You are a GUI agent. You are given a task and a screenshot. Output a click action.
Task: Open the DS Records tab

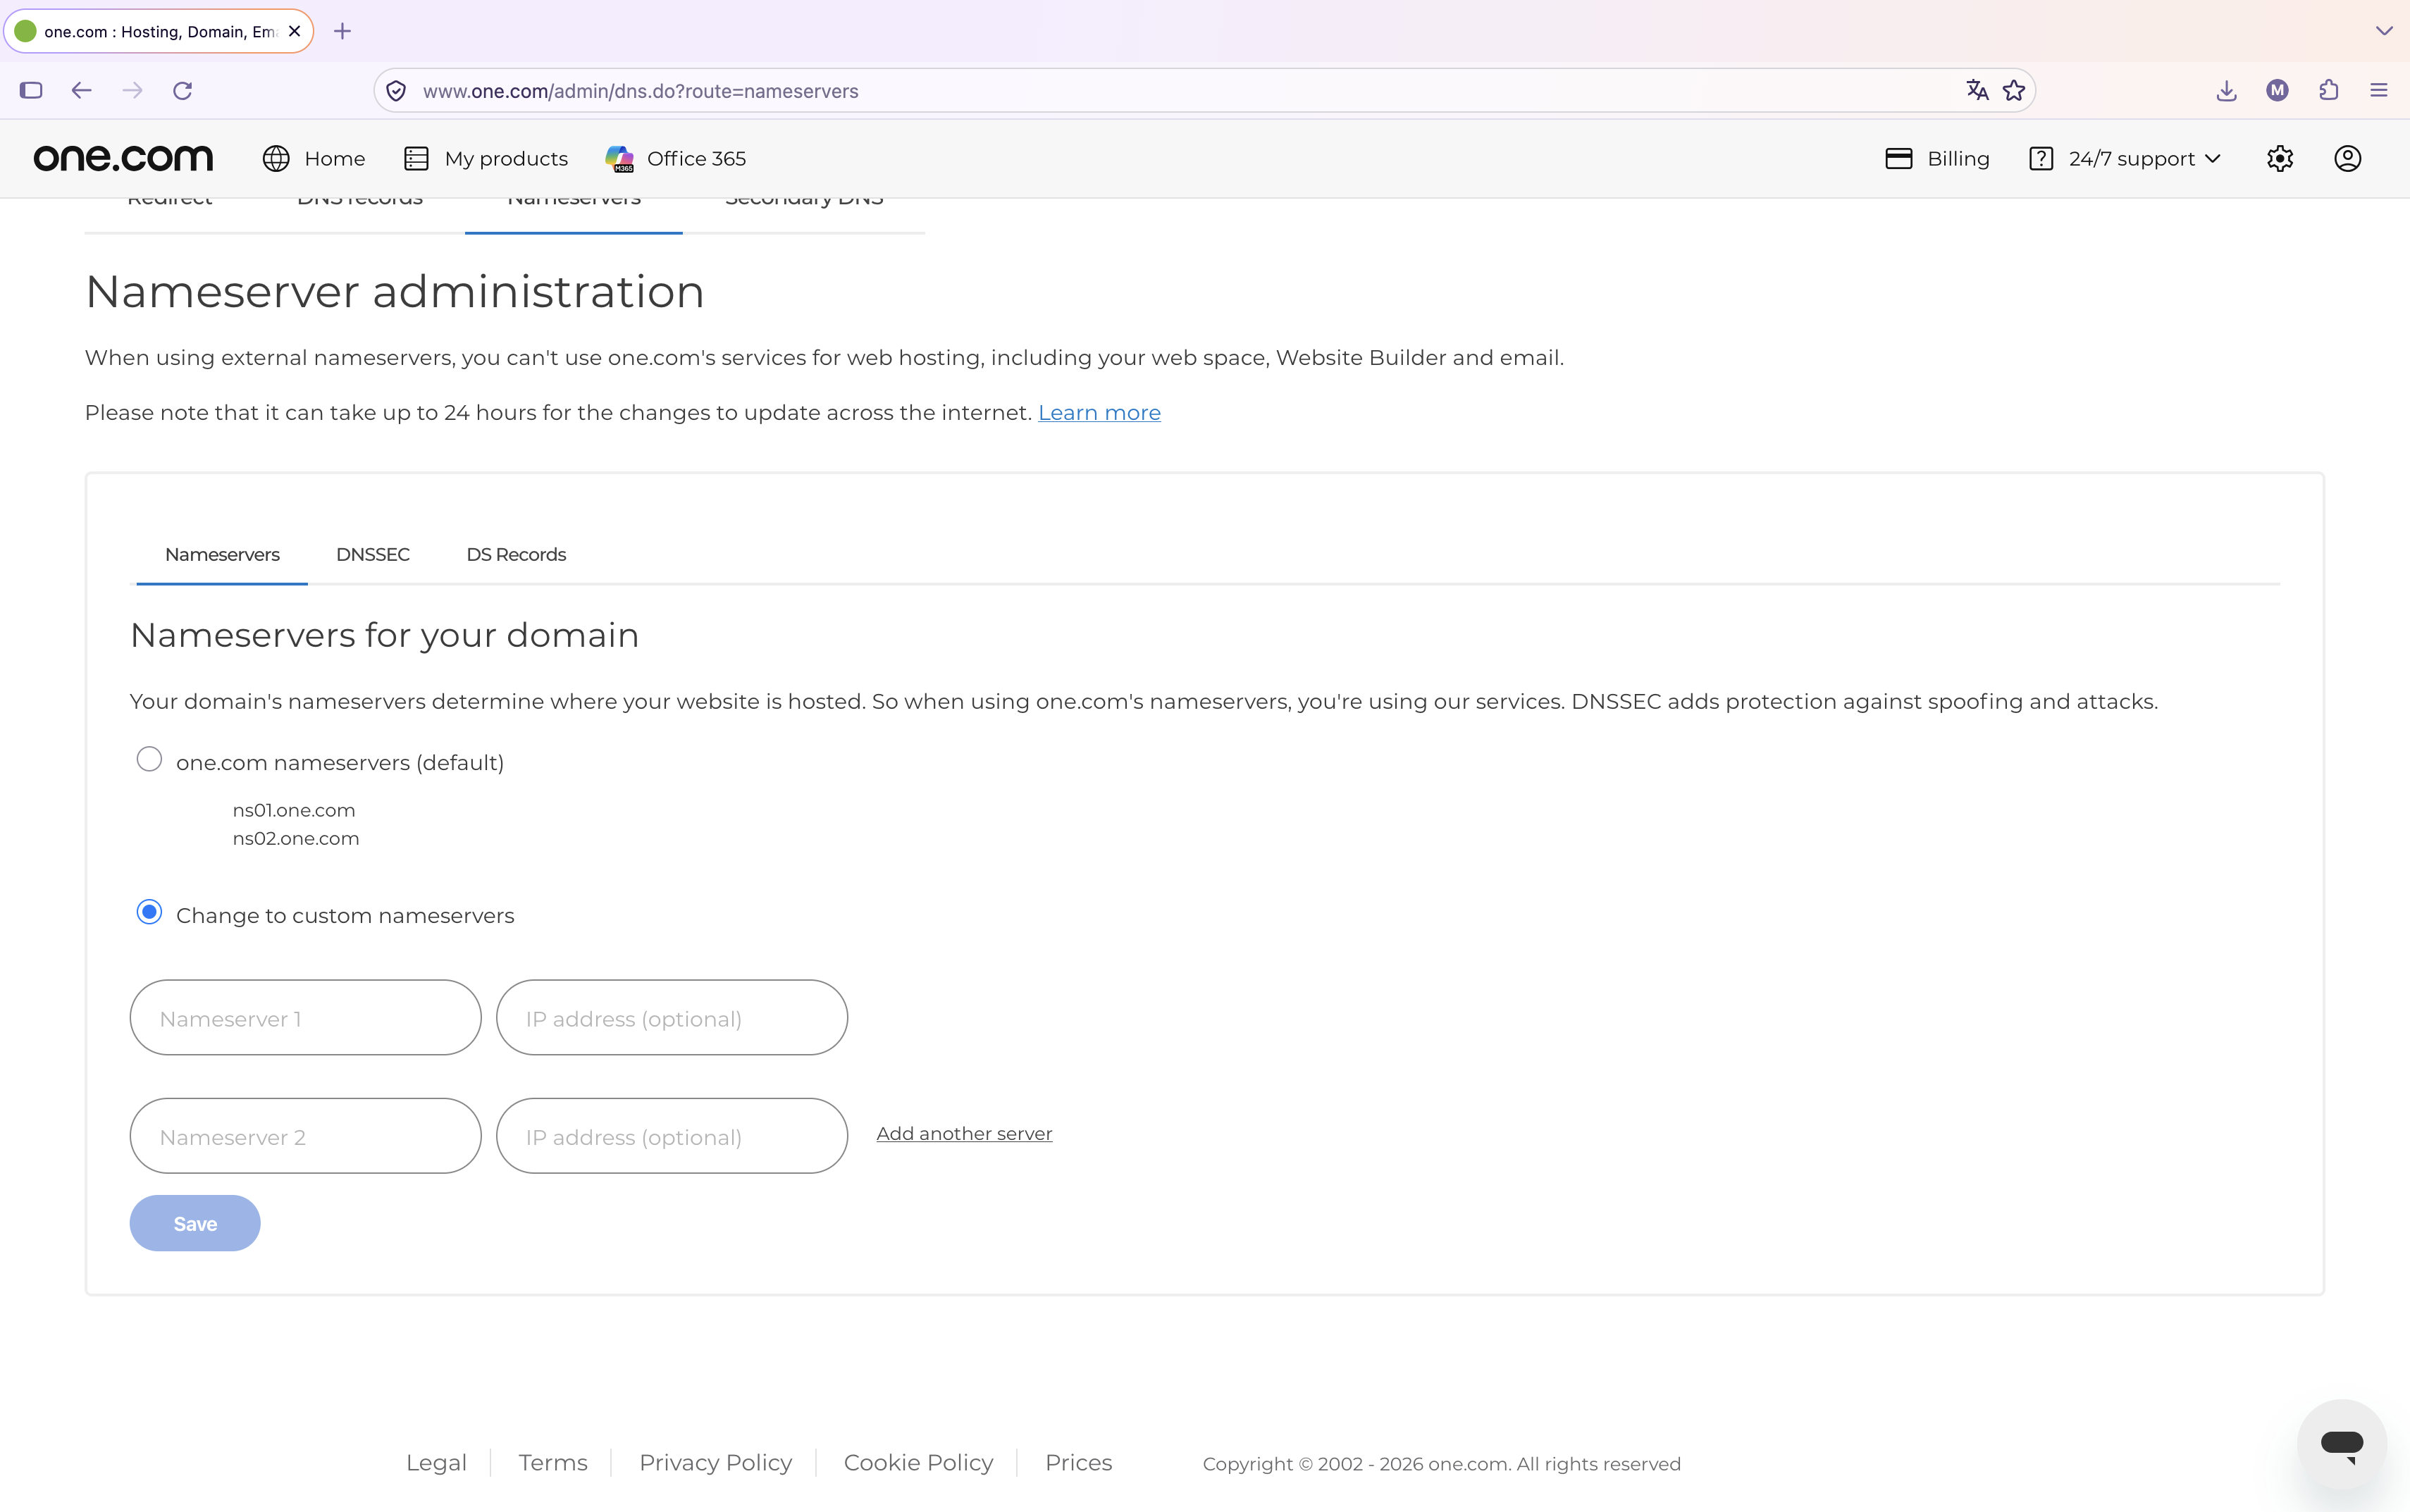[x=516, y=554]
